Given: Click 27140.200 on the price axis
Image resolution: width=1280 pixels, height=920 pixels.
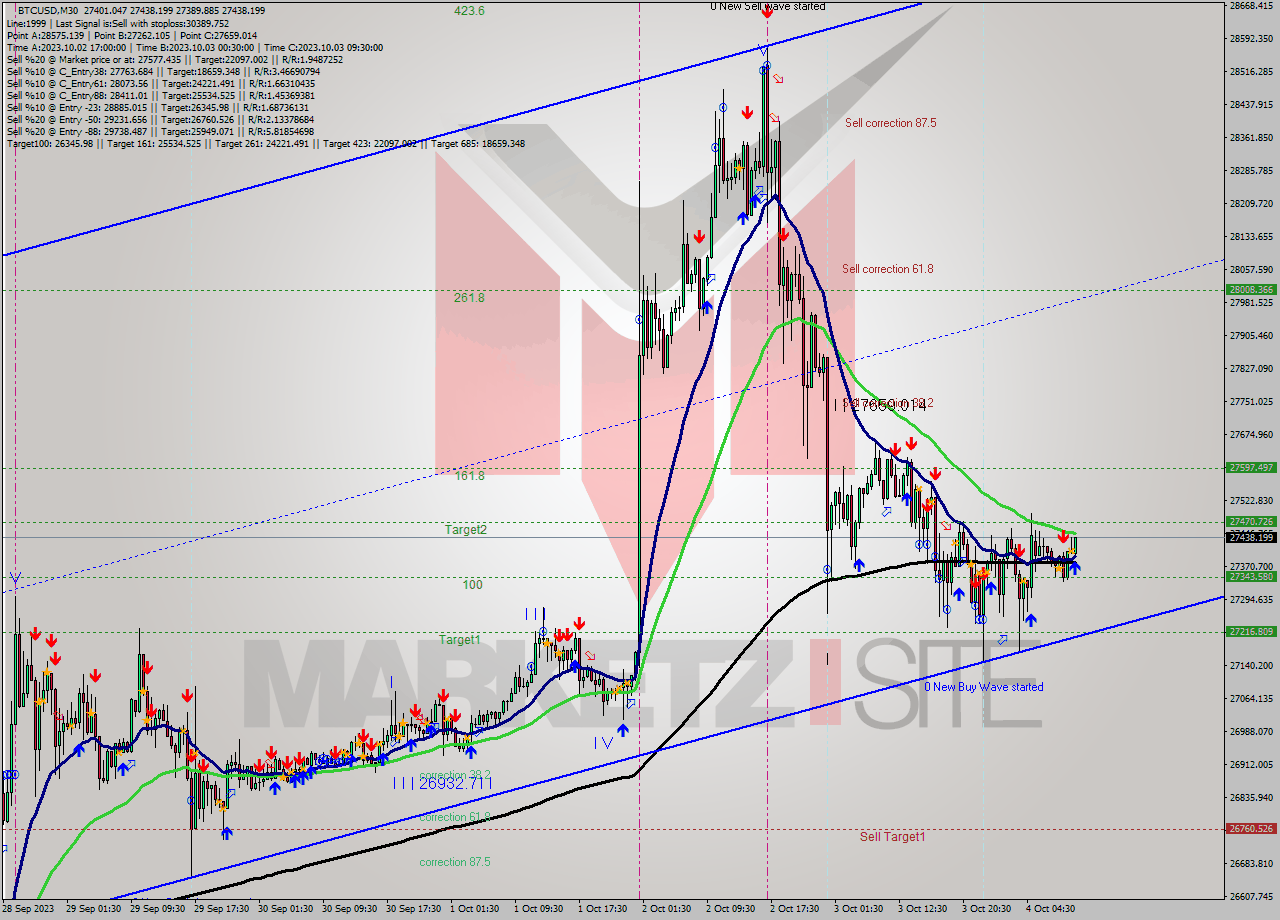Looking at the screenshot, I should [1251, 665].
